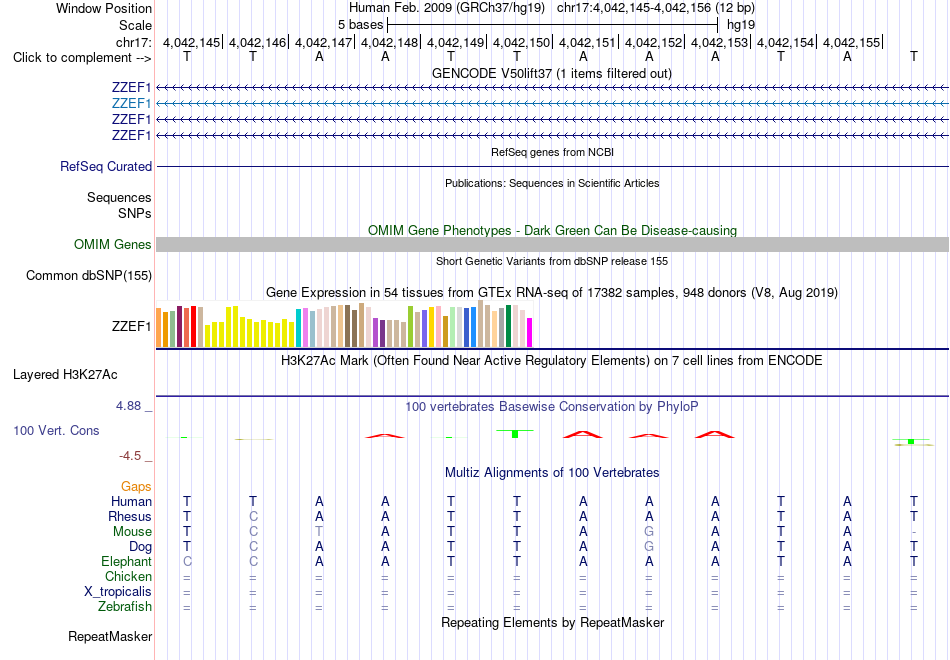Select the Dog alignment row label
This screenshot has height=660, width=950.
click(140, 547)
